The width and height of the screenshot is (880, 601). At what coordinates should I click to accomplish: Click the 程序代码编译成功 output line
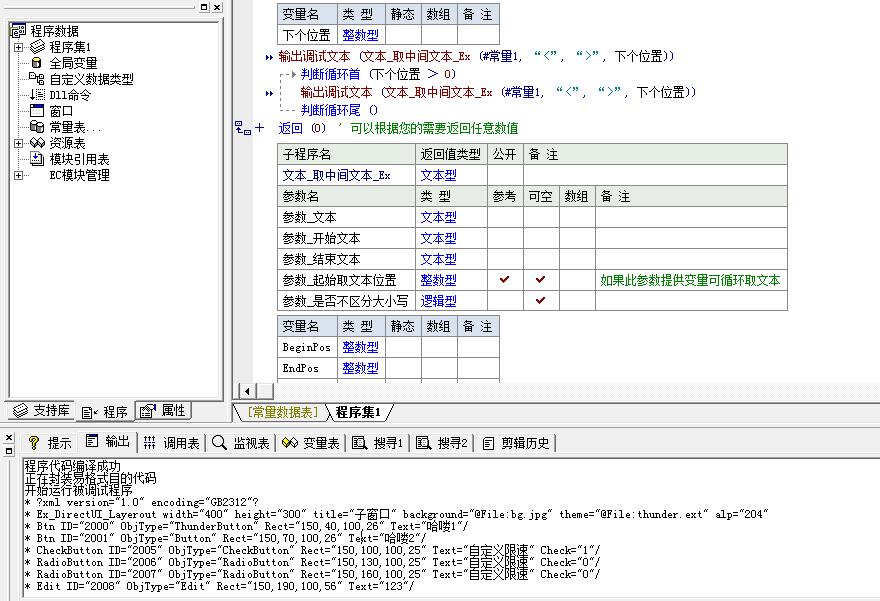[72, 466]
